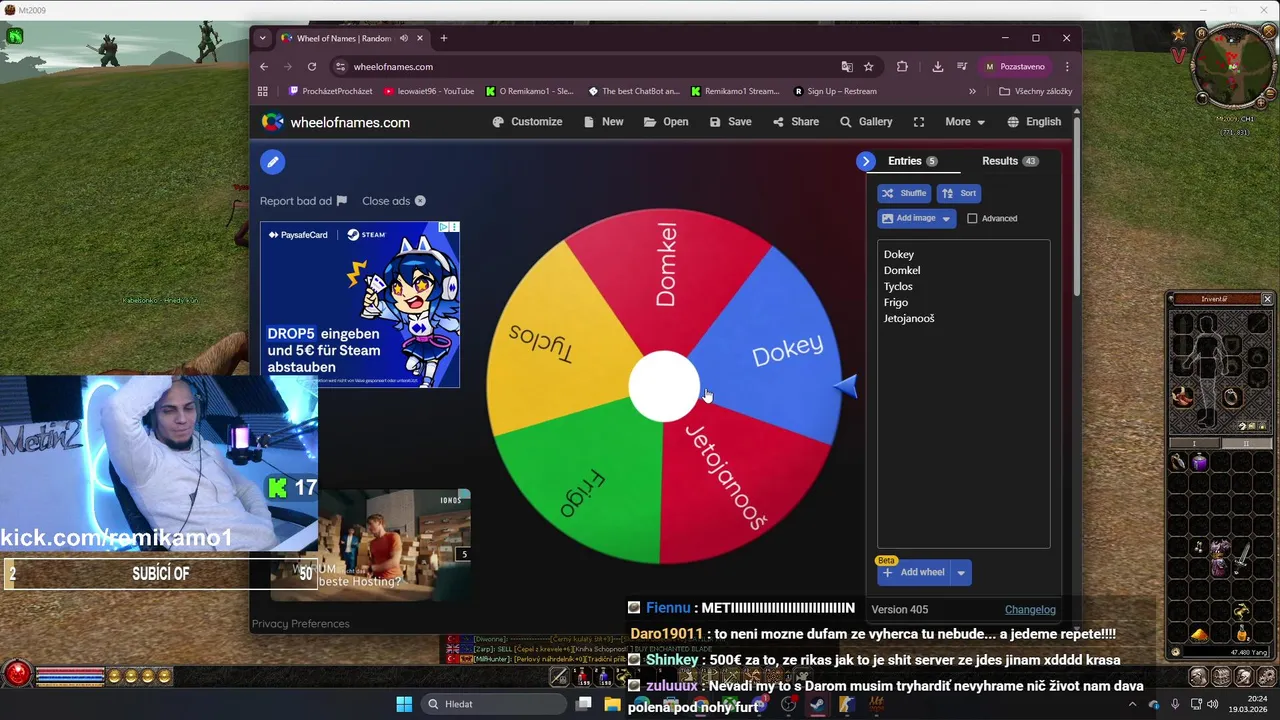The image size is (1280, 720).
Task: Shuffle the wheel entries
Action: (904, 193)
